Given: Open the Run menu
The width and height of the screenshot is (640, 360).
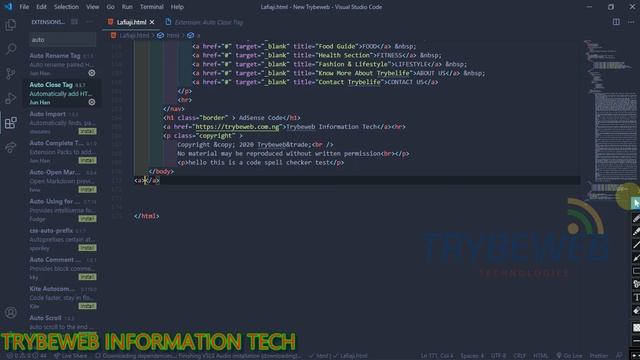Looking at the screenshot, I should pos(127,7).
